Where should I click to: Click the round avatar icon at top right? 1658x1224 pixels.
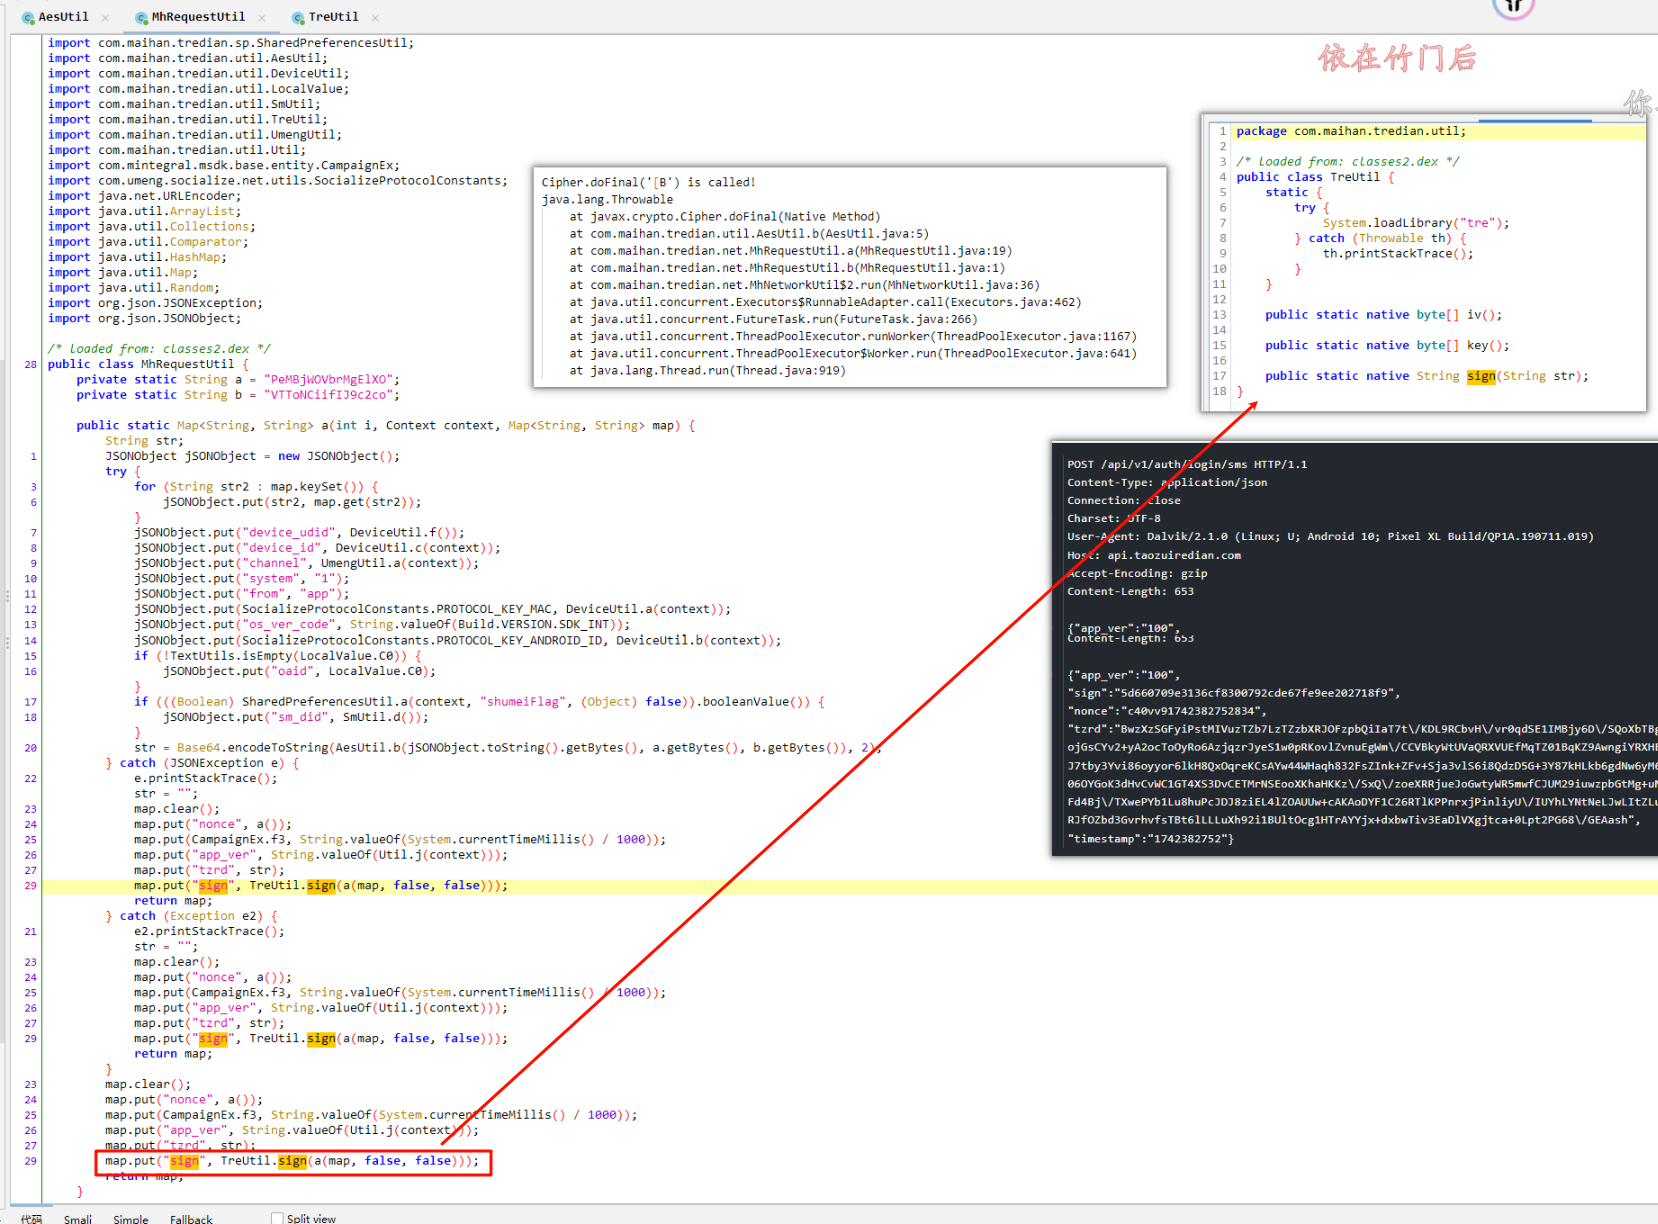click(1512, 8)
